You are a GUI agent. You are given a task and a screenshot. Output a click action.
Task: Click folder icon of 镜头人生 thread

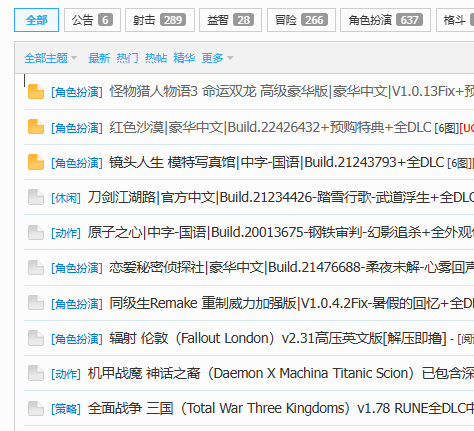tap(36, 162)
